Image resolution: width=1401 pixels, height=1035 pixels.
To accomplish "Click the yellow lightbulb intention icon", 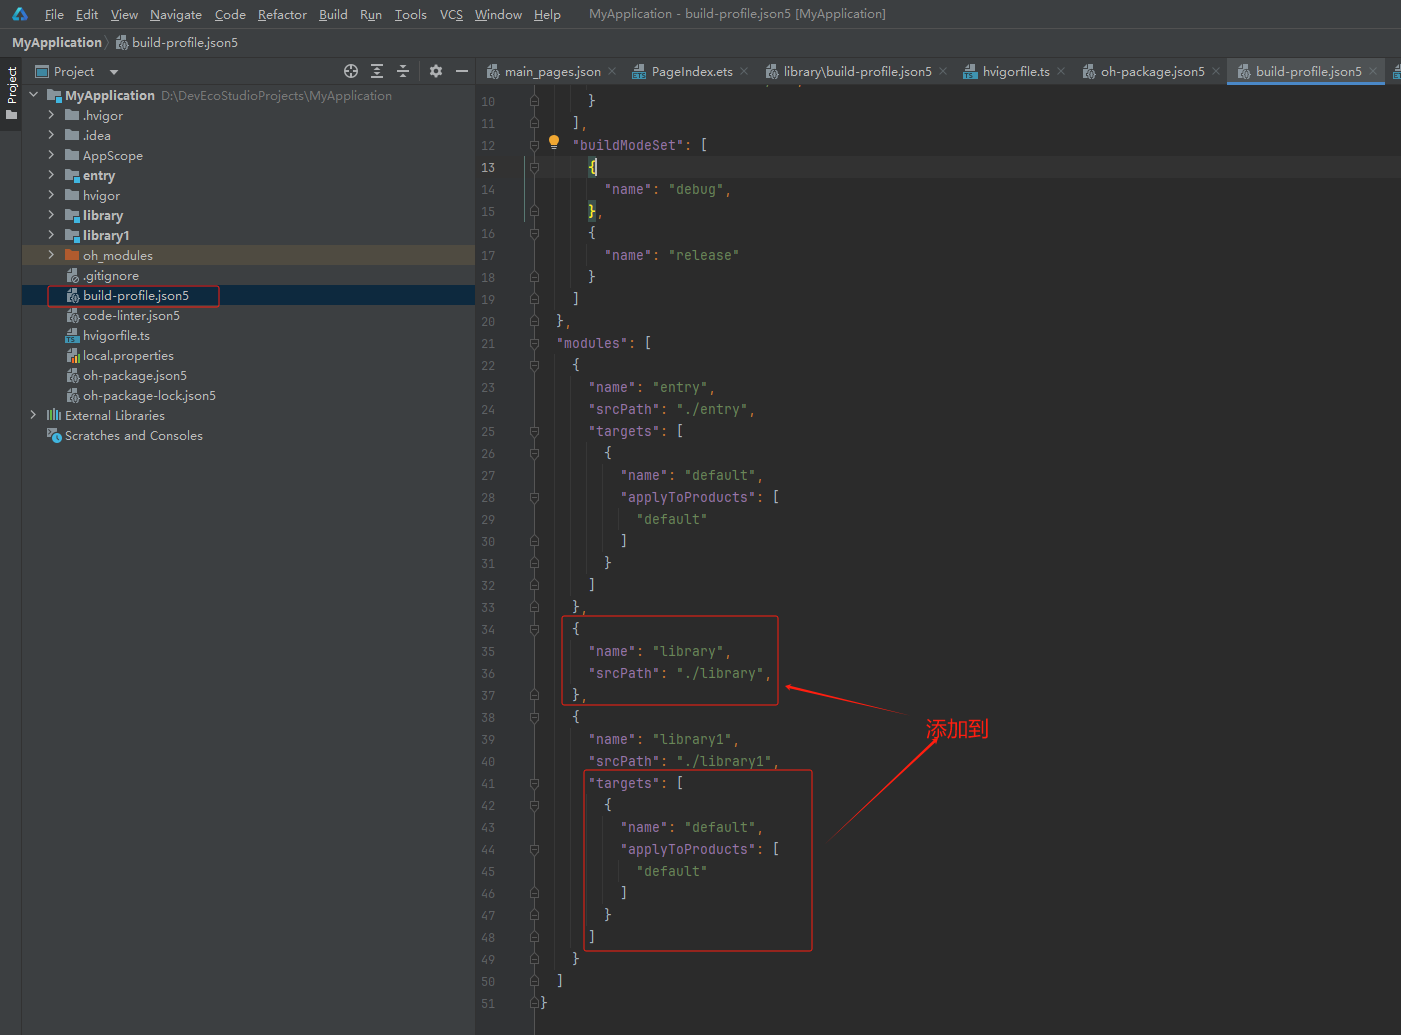I will tap(554, 142).
